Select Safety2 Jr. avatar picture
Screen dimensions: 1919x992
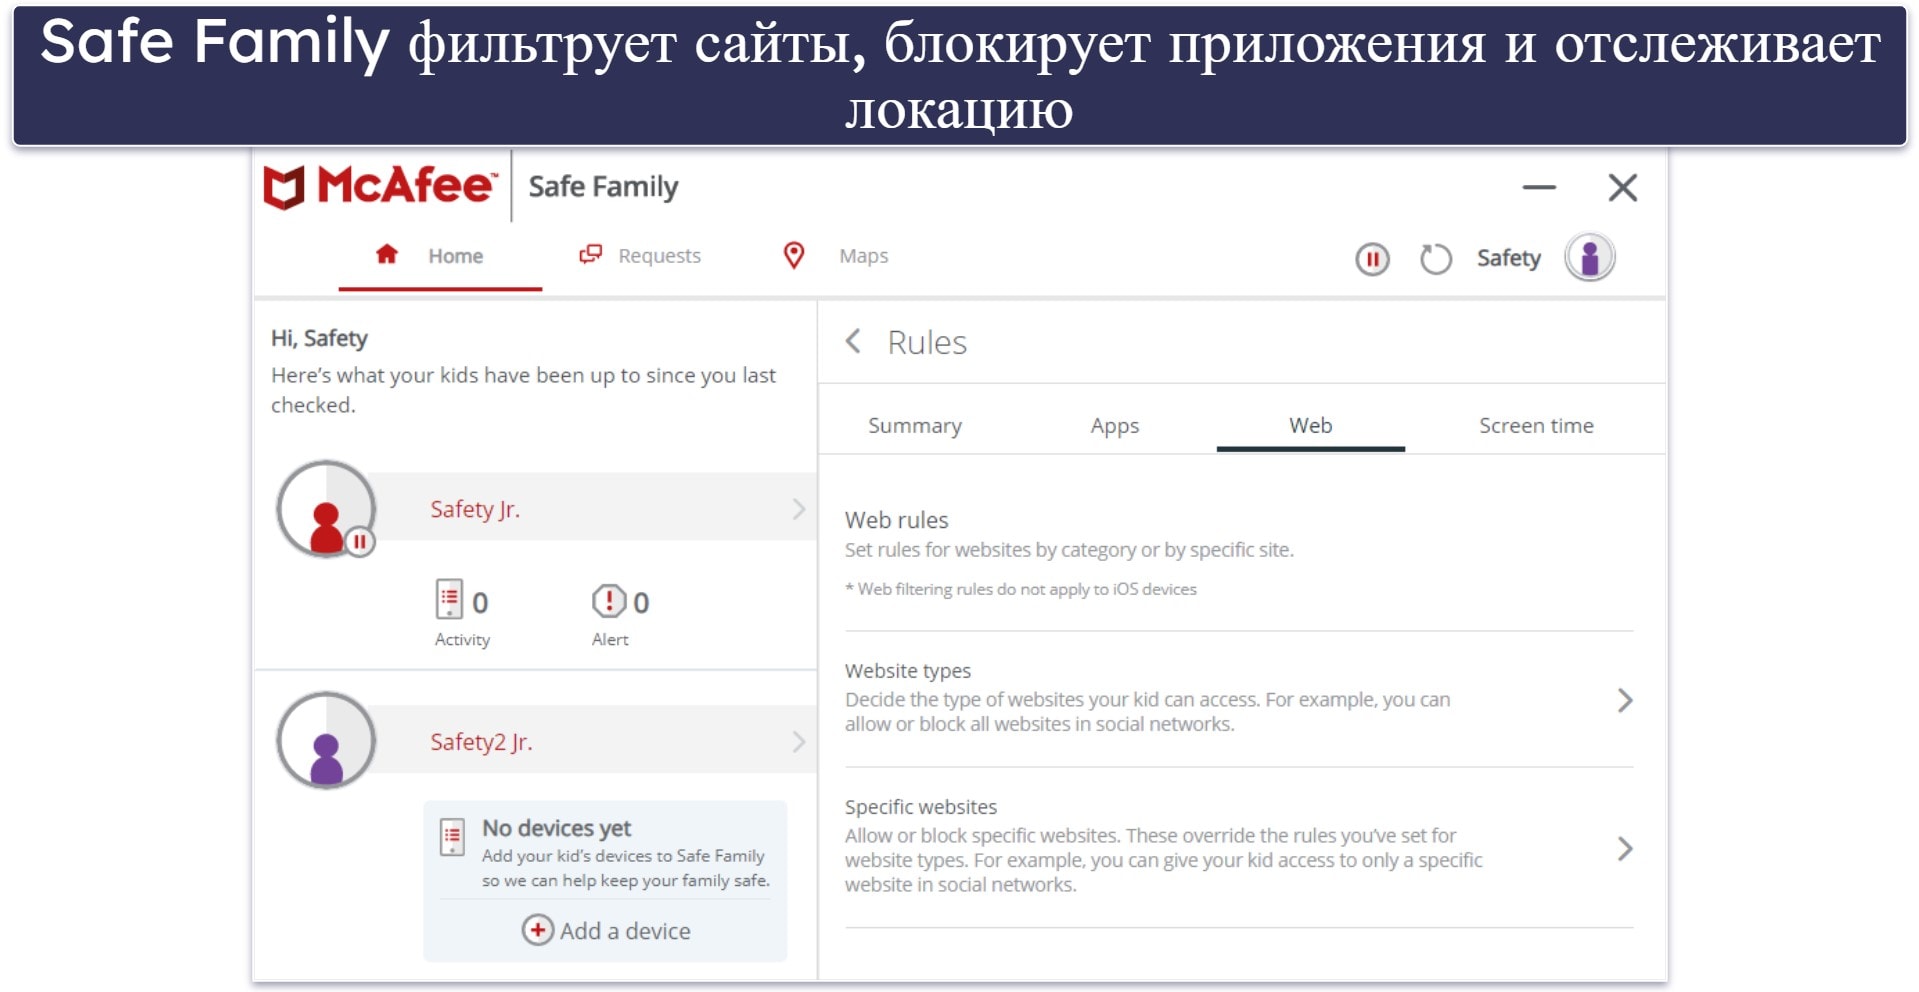click(x=326, y=741)
